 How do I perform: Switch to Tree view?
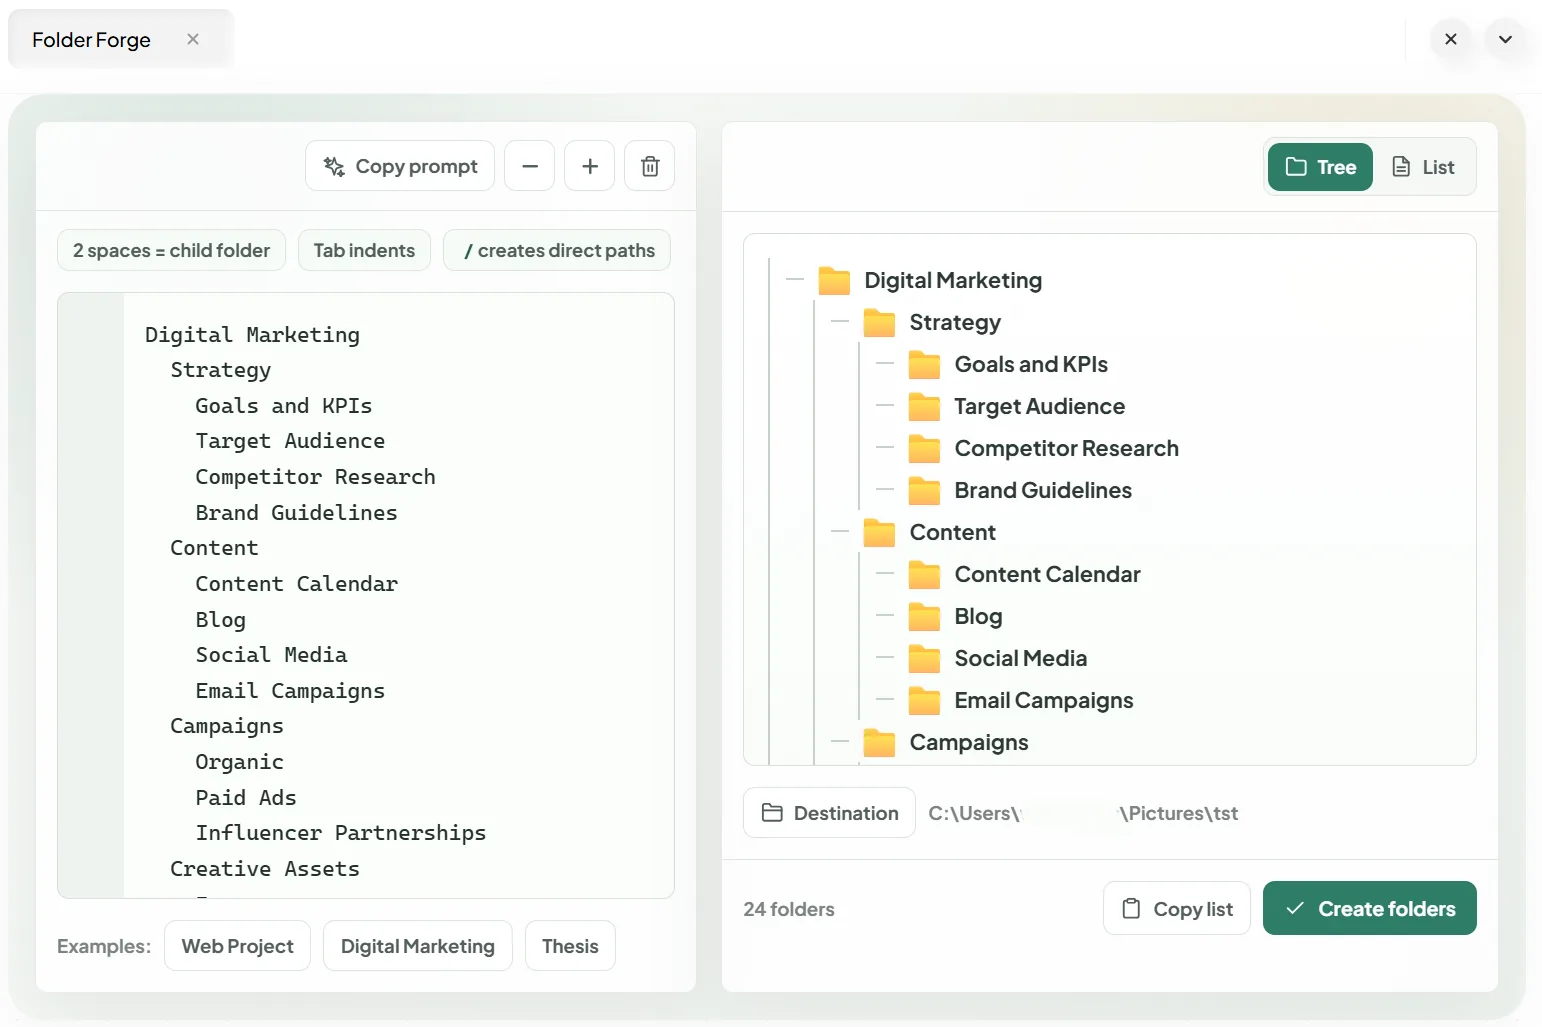(1320, 167)
